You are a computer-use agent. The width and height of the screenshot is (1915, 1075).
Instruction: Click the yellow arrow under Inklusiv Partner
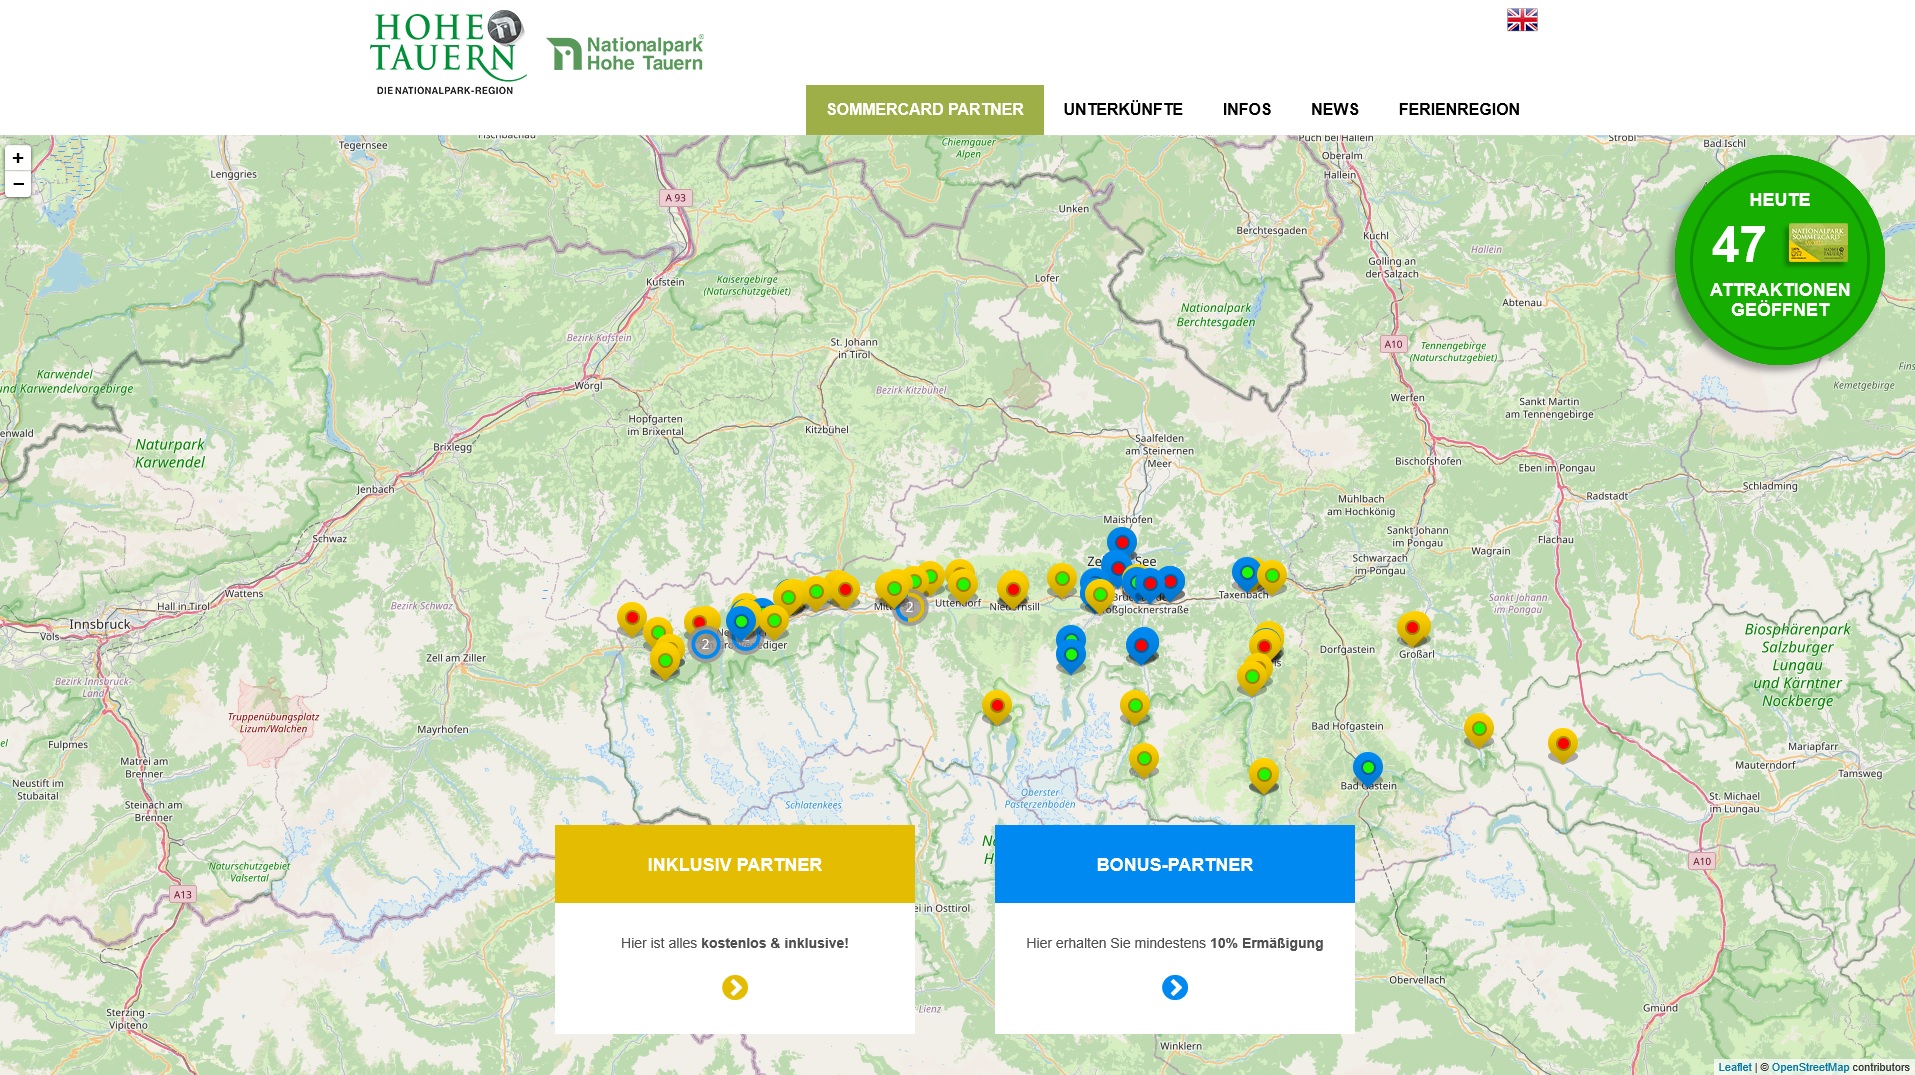pos(735,988)
